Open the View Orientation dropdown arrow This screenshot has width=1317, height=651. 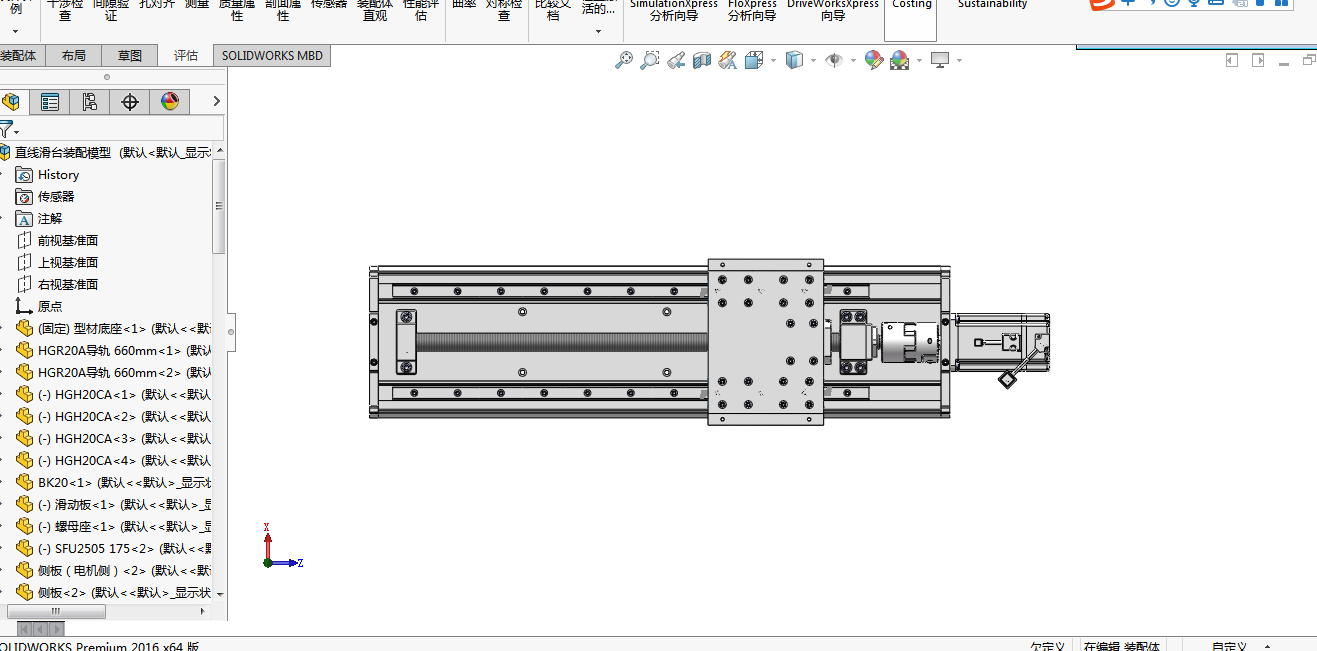click(773, 61)
